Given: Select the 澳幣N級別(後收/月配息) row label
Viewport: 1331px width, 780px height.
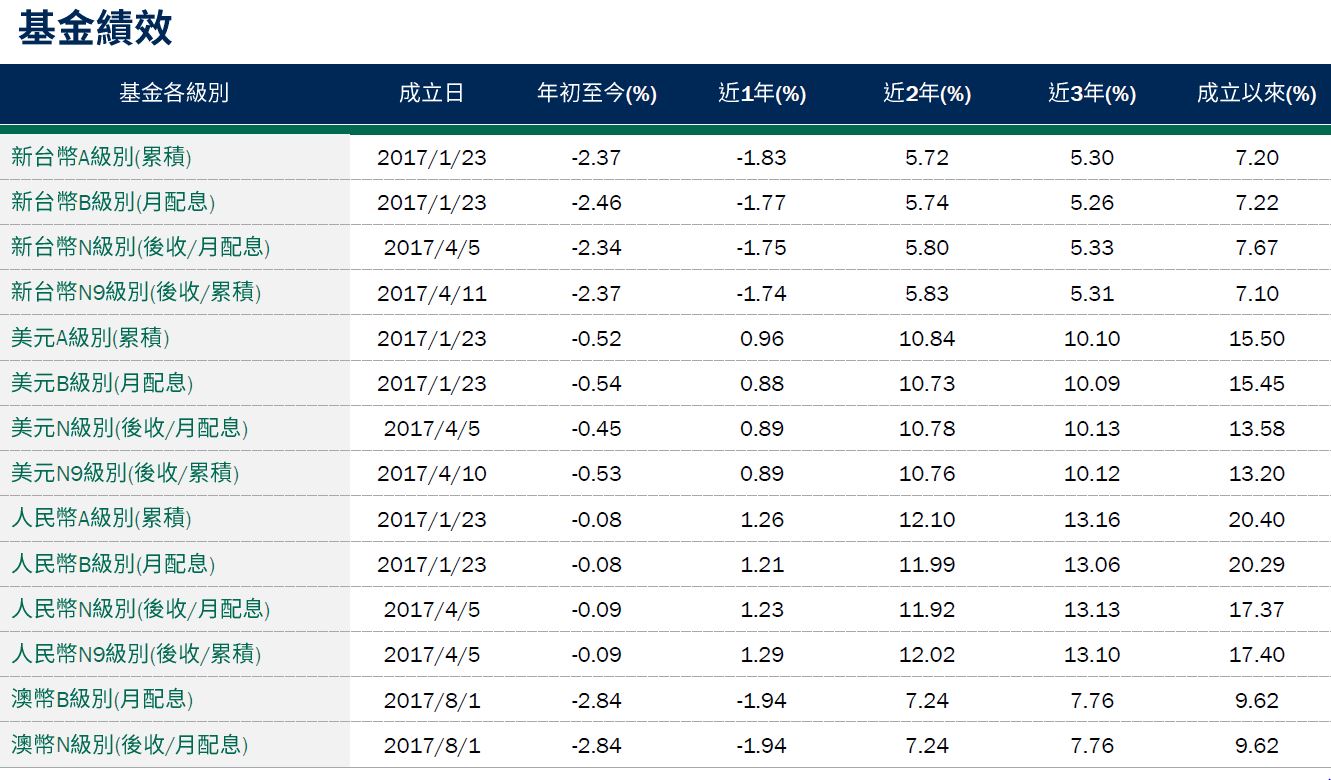Looking at the screenshot, I should point(129,745).
